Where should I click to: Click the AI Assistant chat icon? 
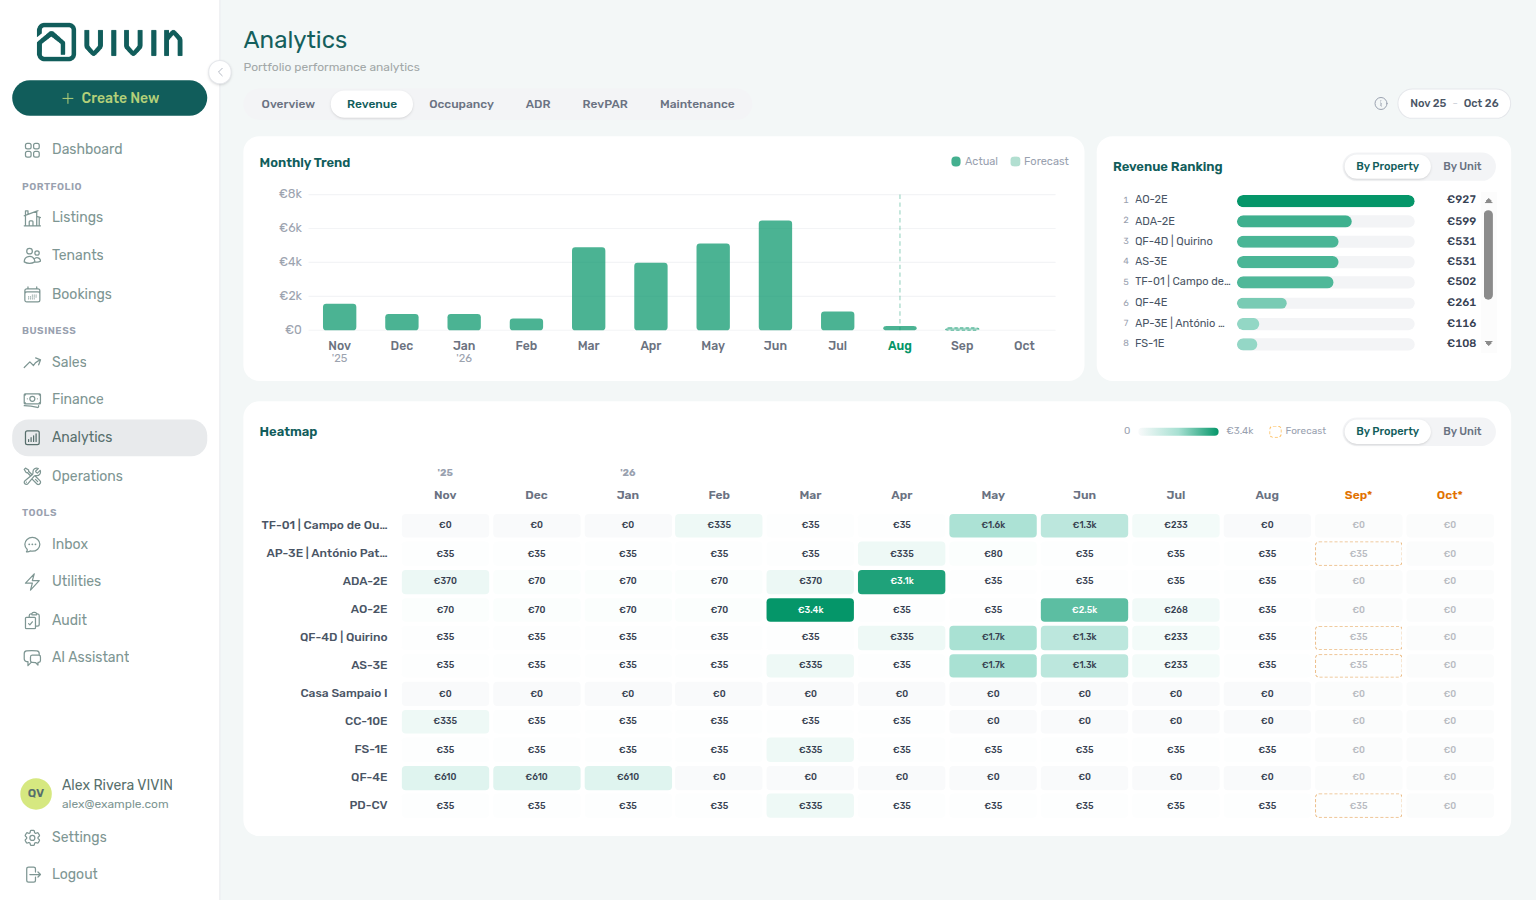coord(32,658)
